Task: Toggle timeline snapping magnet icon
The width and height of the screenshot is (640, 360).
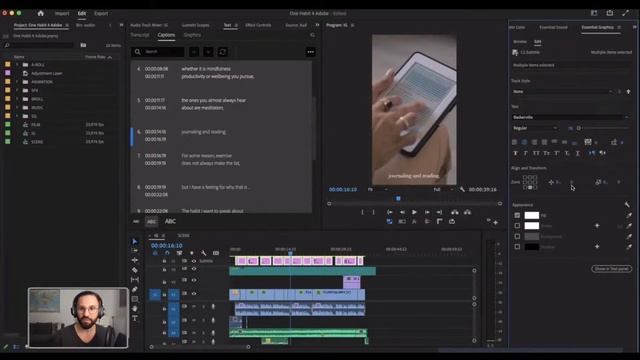Action: coord(167,253)
